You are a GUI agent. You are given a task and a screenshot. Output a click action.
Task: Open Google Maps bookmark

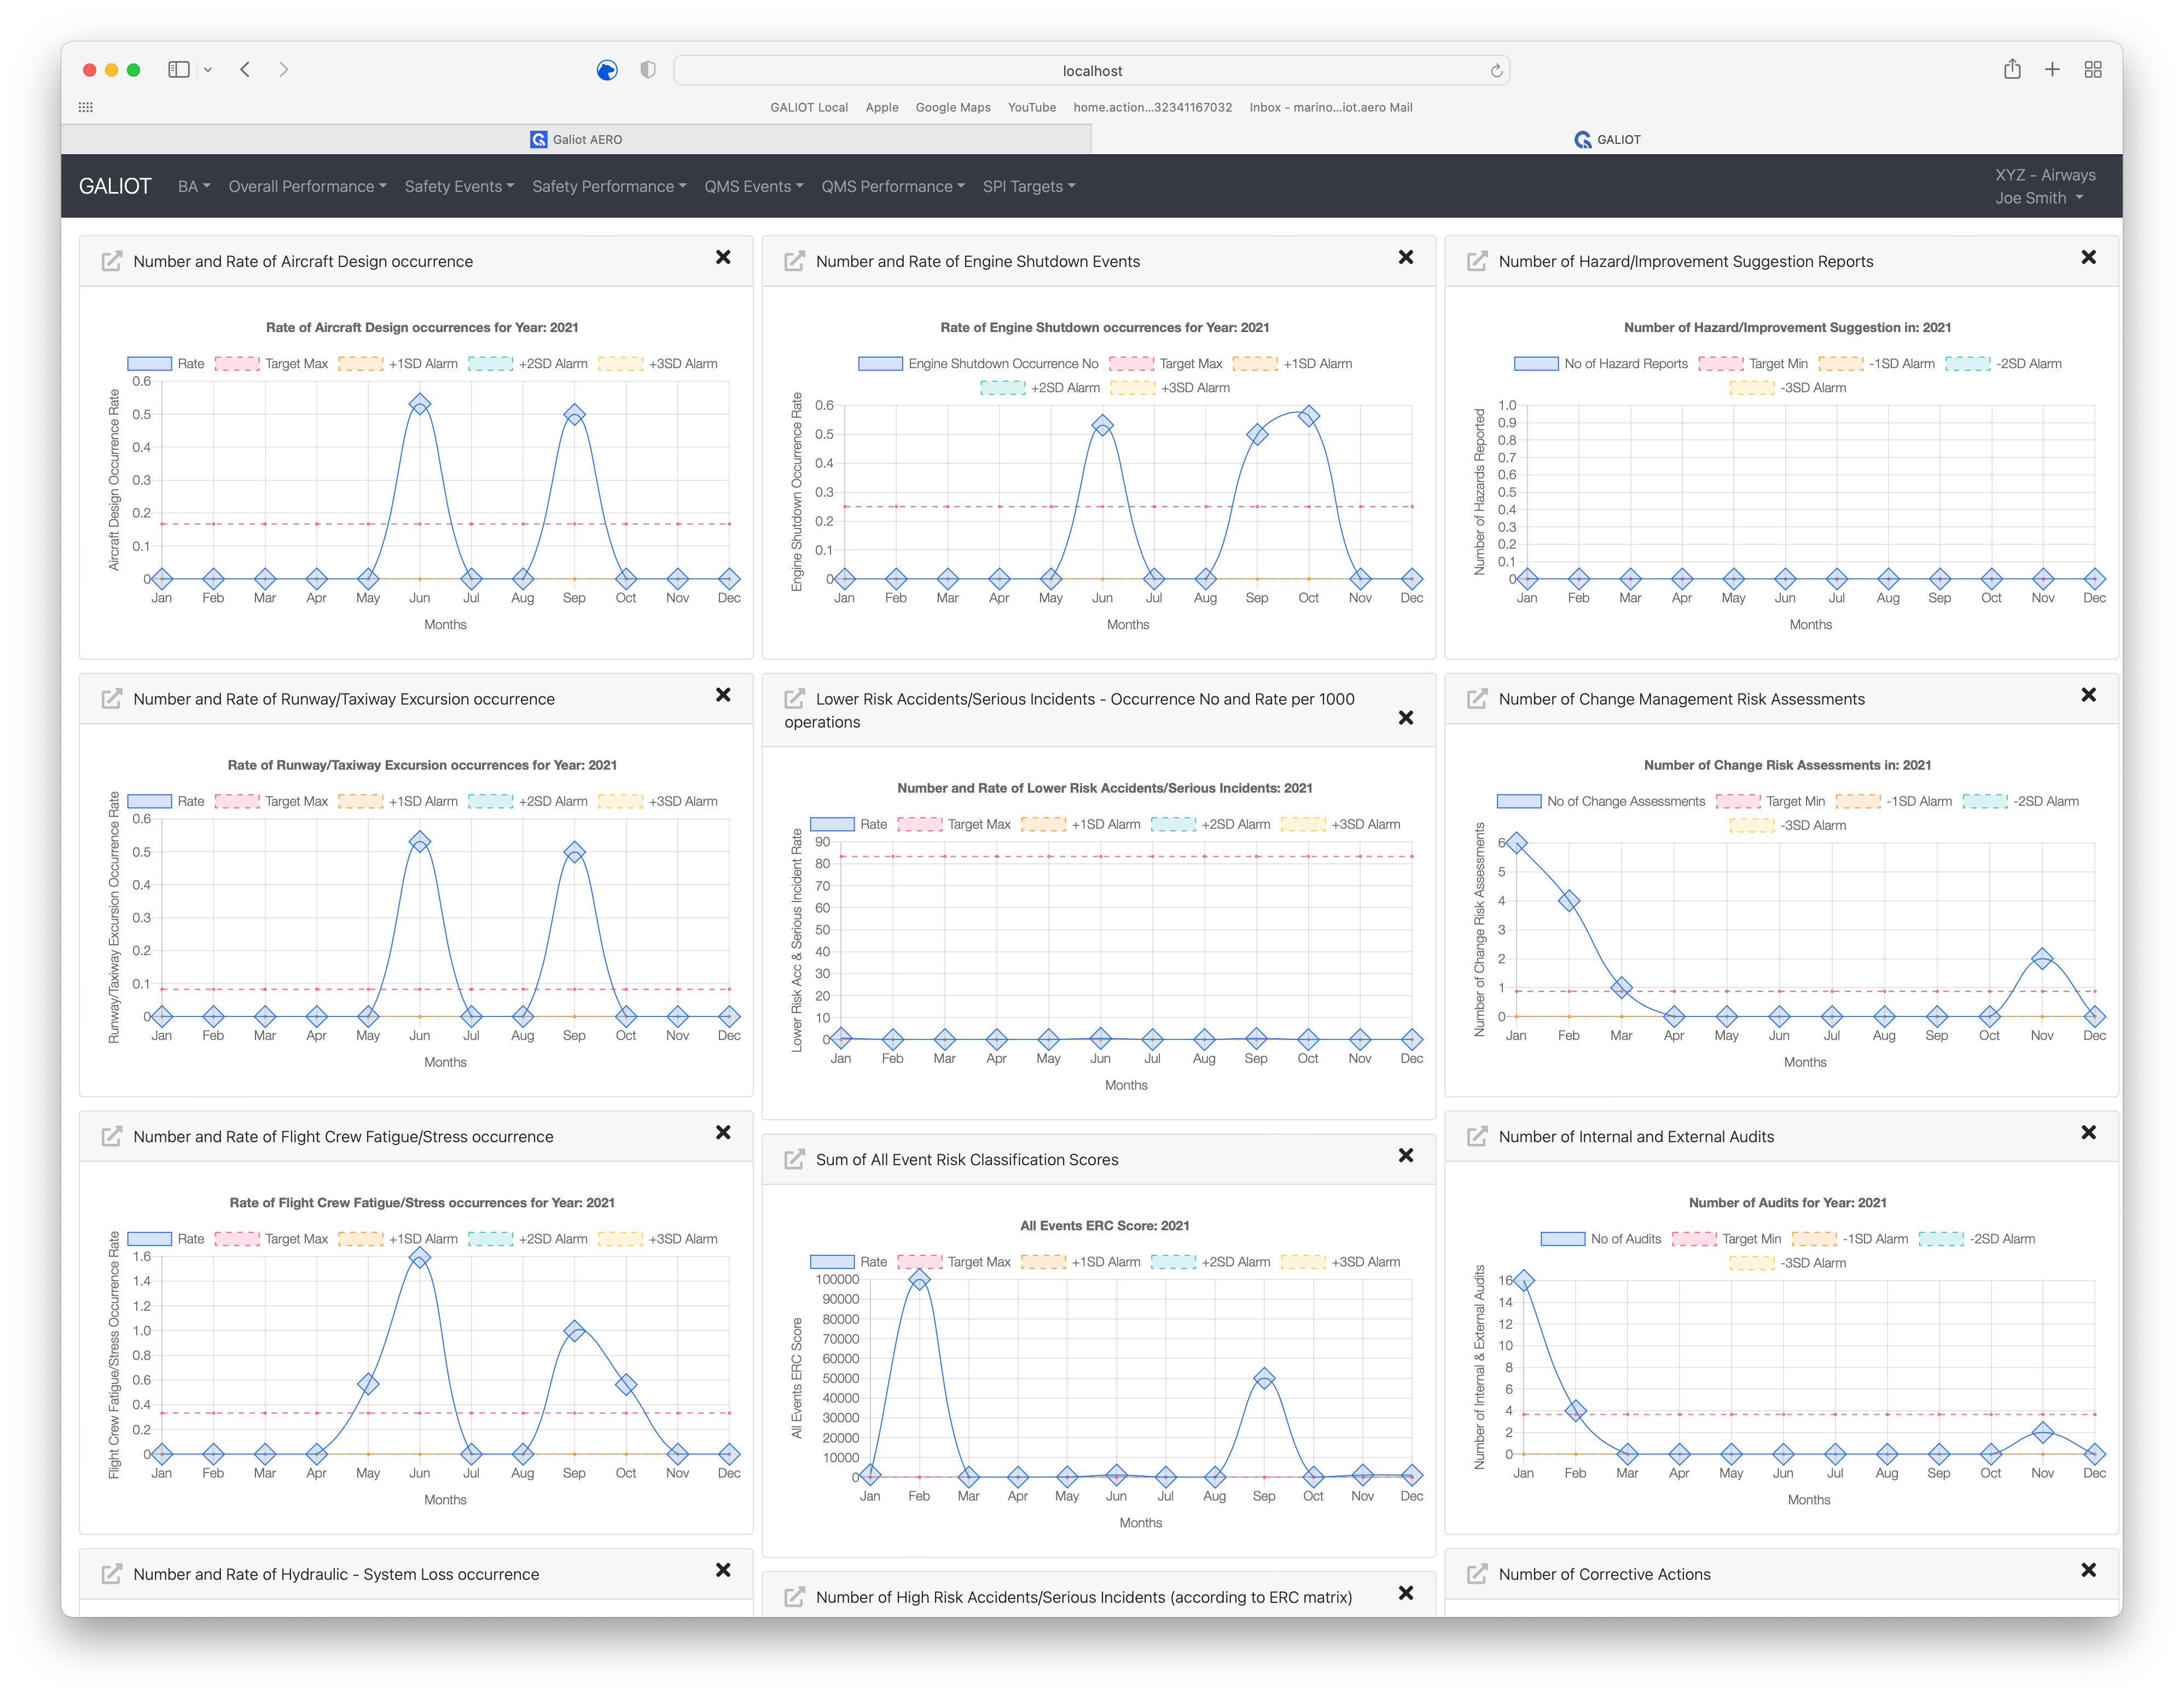click(x=953, y=108)
